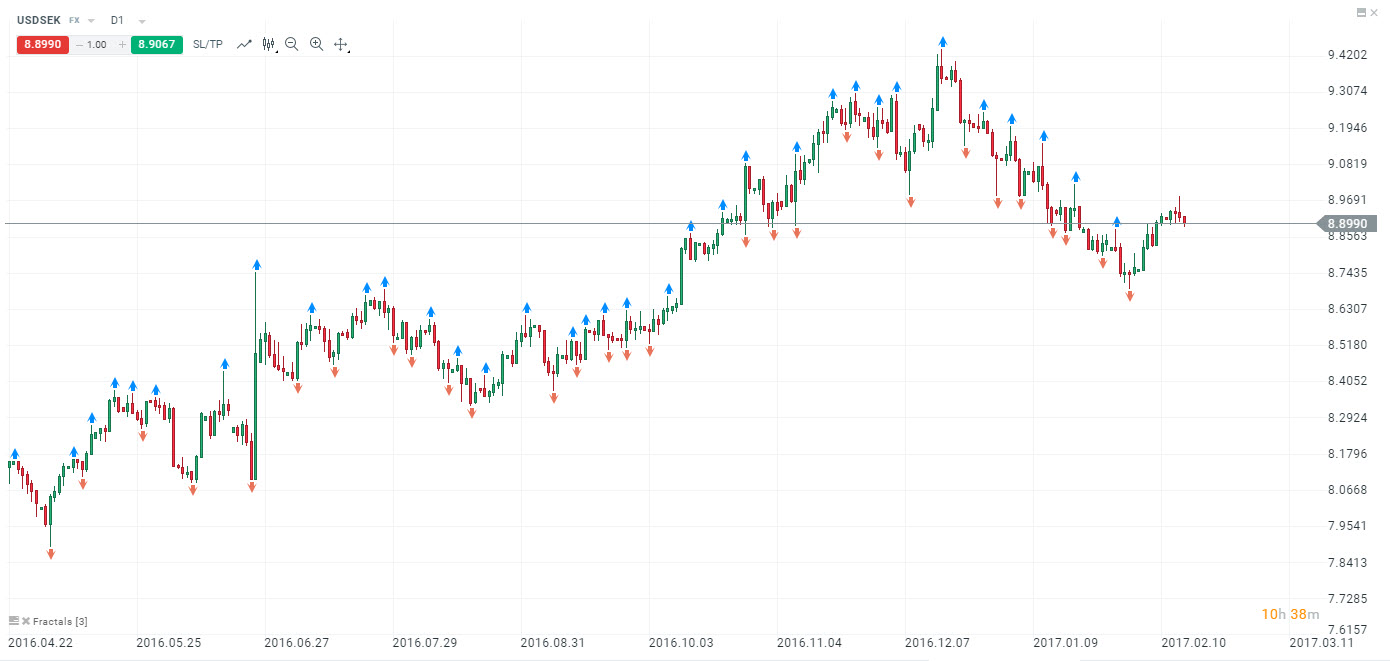Image resolution: width=1390 pixels, height=661 pixels.
Task: Open Fractals indicator settings icon
Action: (13, 621)
